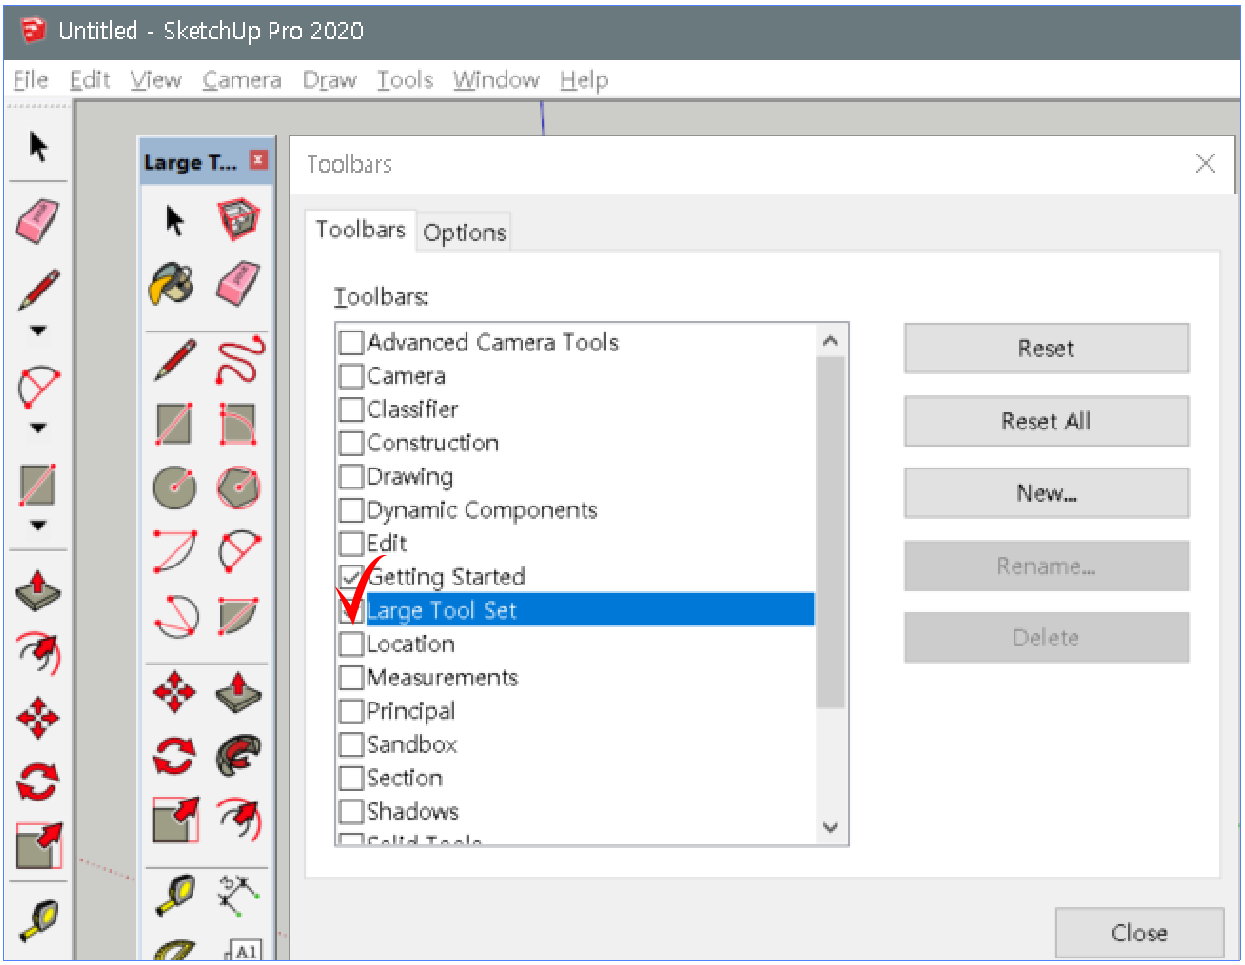This screenshot has width=1245, height=965.
Task: Click the Reset All button
Action: point(1046,421)
